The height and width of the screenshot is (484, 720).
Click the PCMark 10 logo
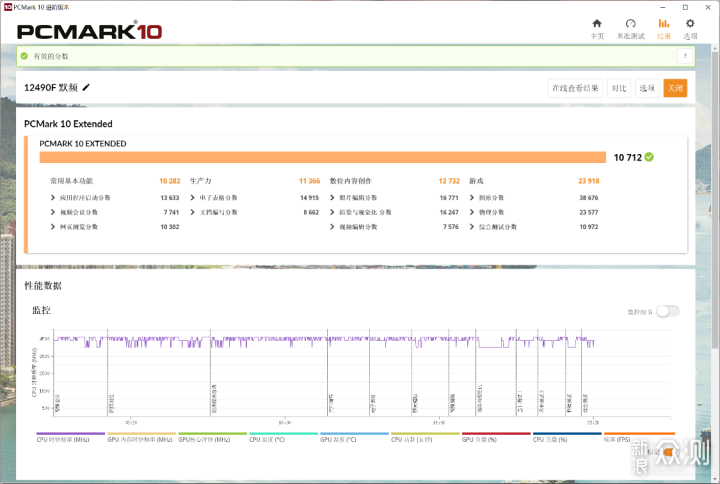[x=90, y=31]
